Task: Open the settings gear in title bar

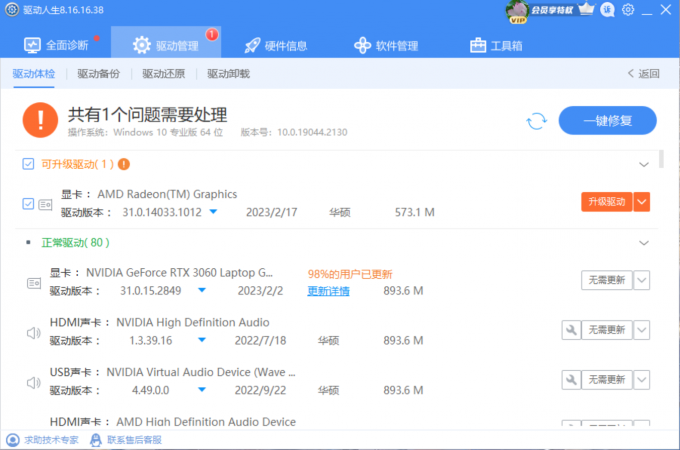Action: pyautogui.click(x=628, y=10)
